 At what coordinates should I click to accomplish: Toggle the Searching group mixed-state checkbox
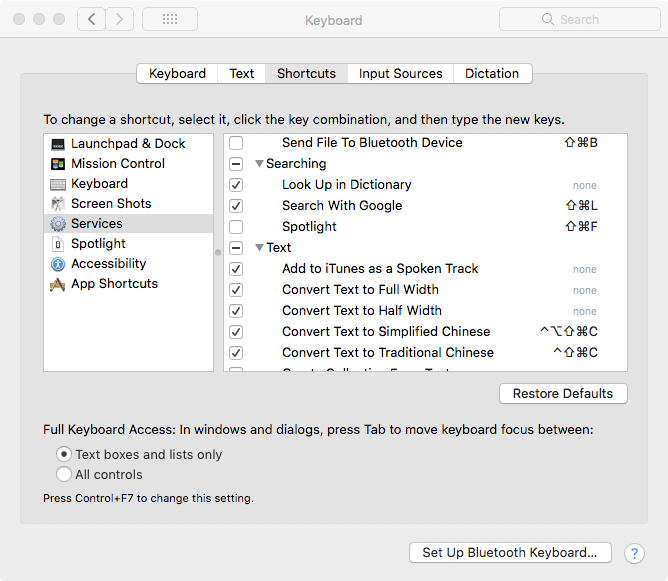pos(236,164)
